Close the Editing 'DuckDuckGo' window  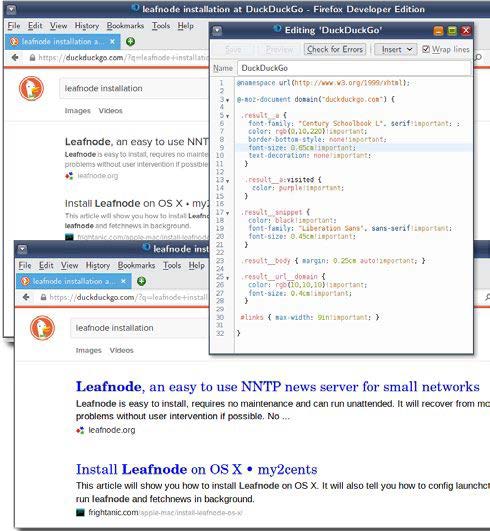466,30
